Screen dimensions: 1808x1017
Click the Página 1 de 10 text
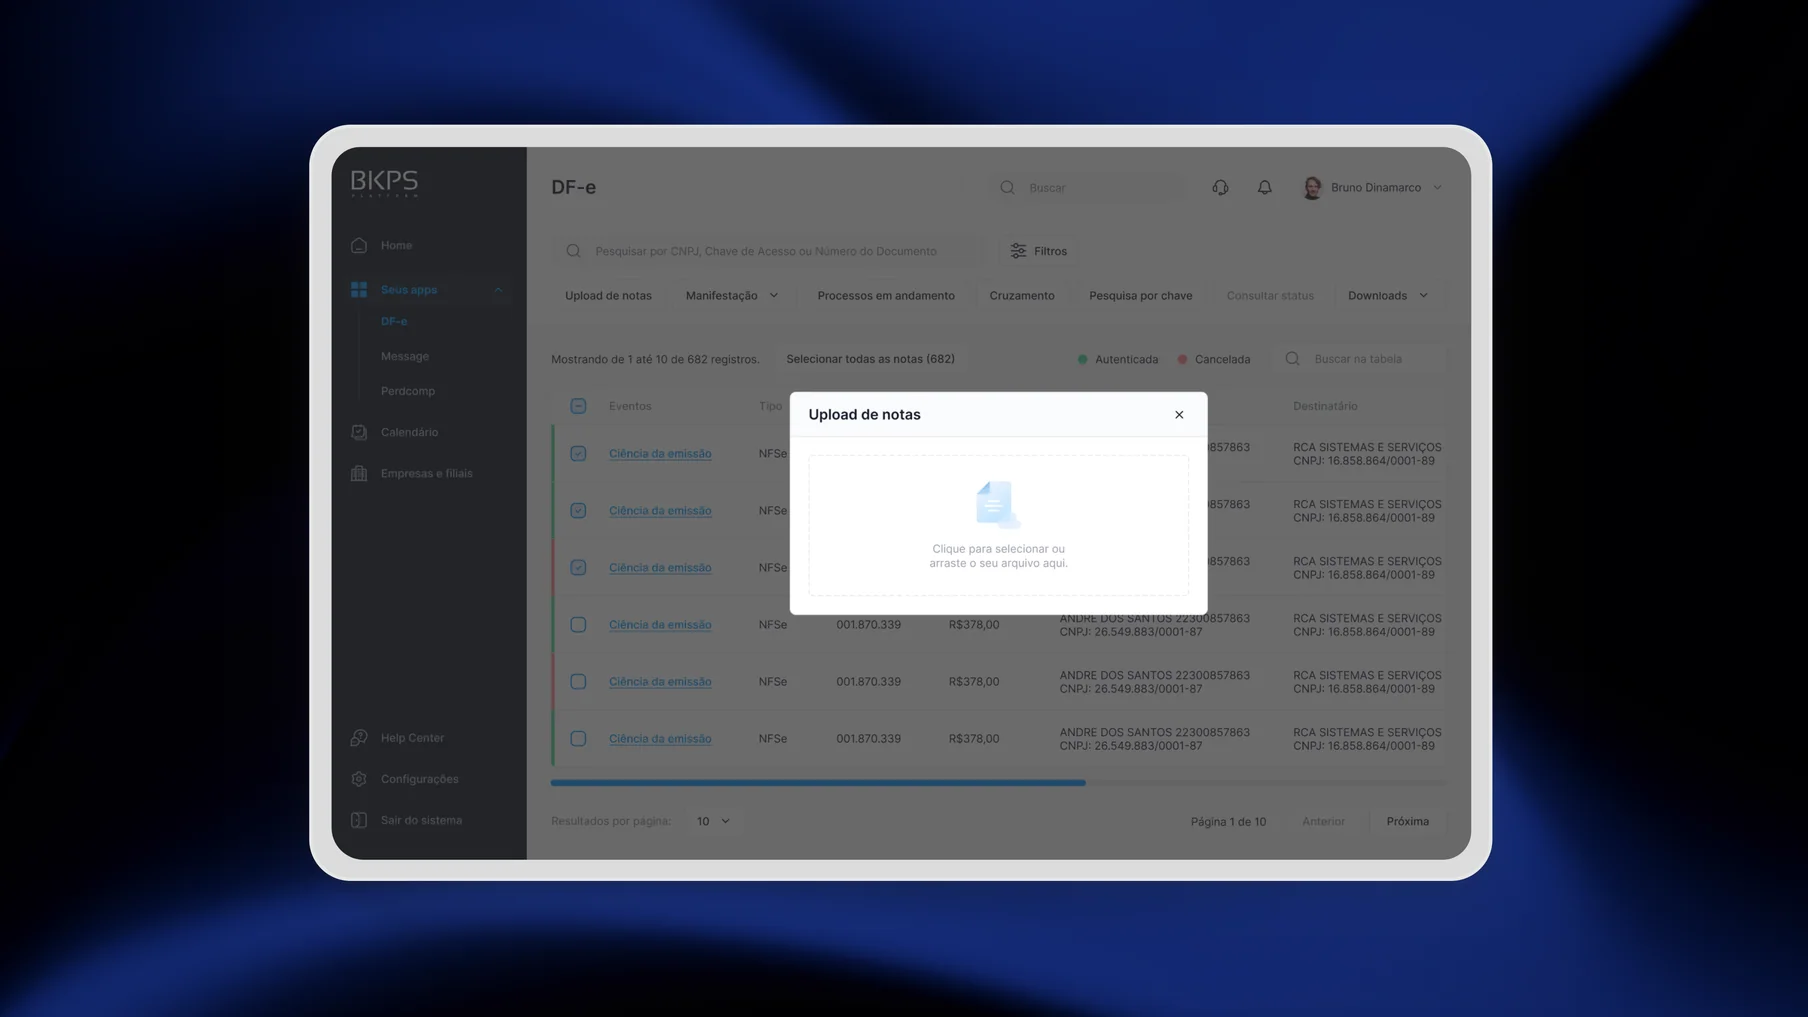click(x=1228, y=822)
